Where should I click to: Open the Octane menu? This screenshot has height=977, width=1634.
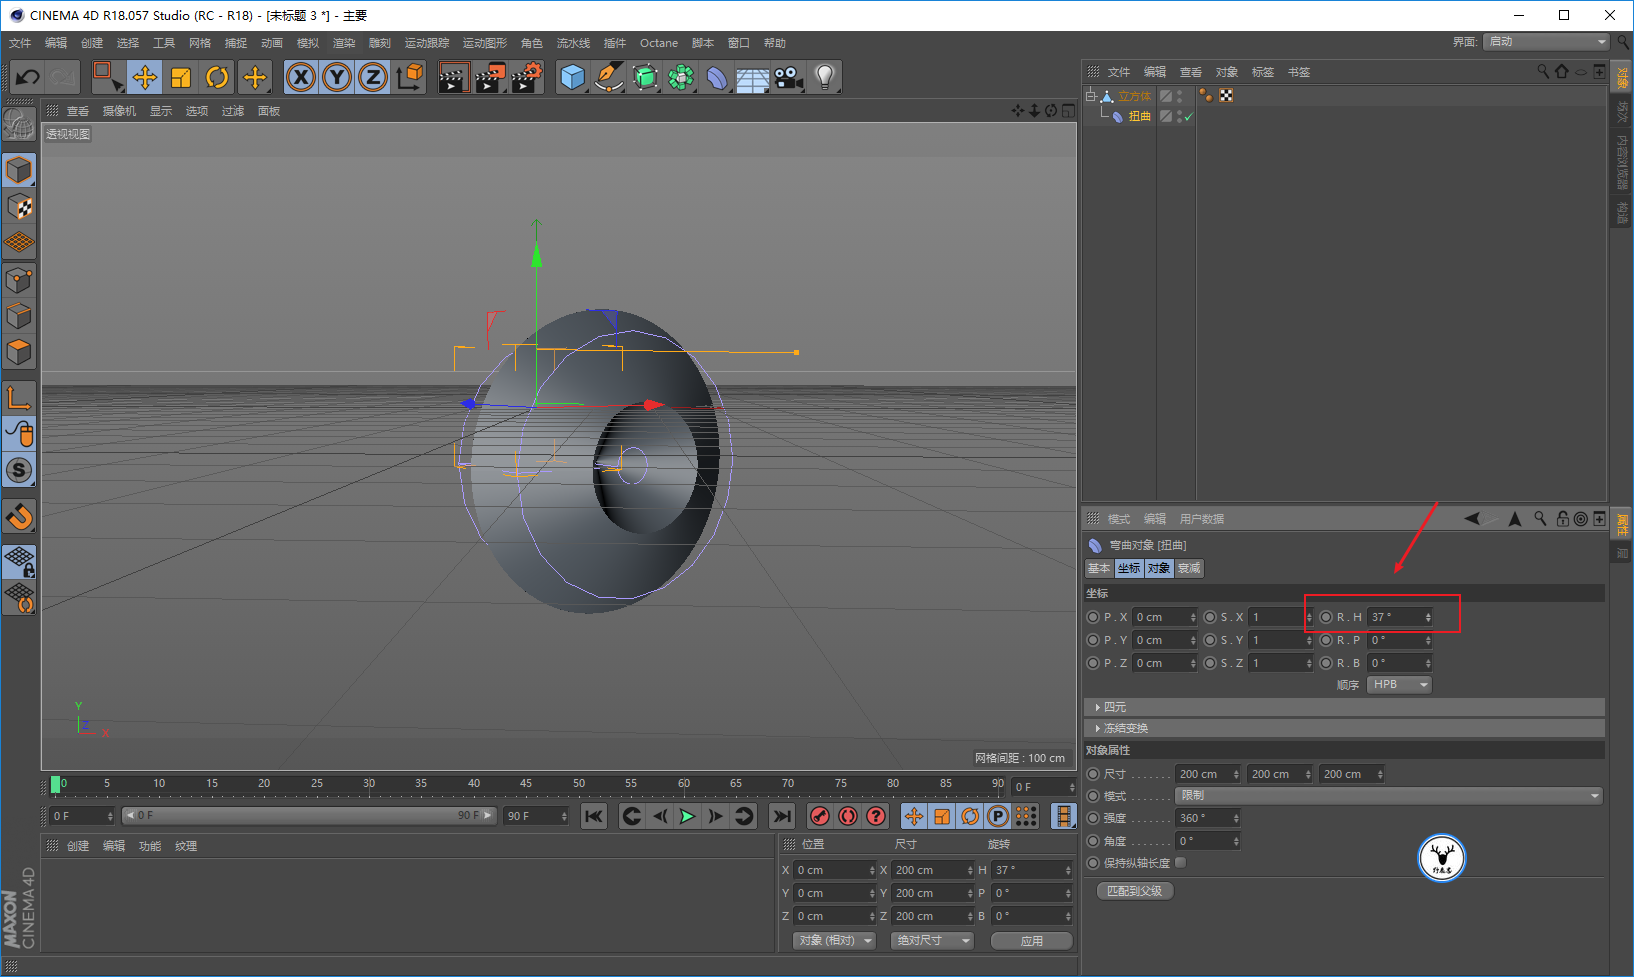(659, 43)
